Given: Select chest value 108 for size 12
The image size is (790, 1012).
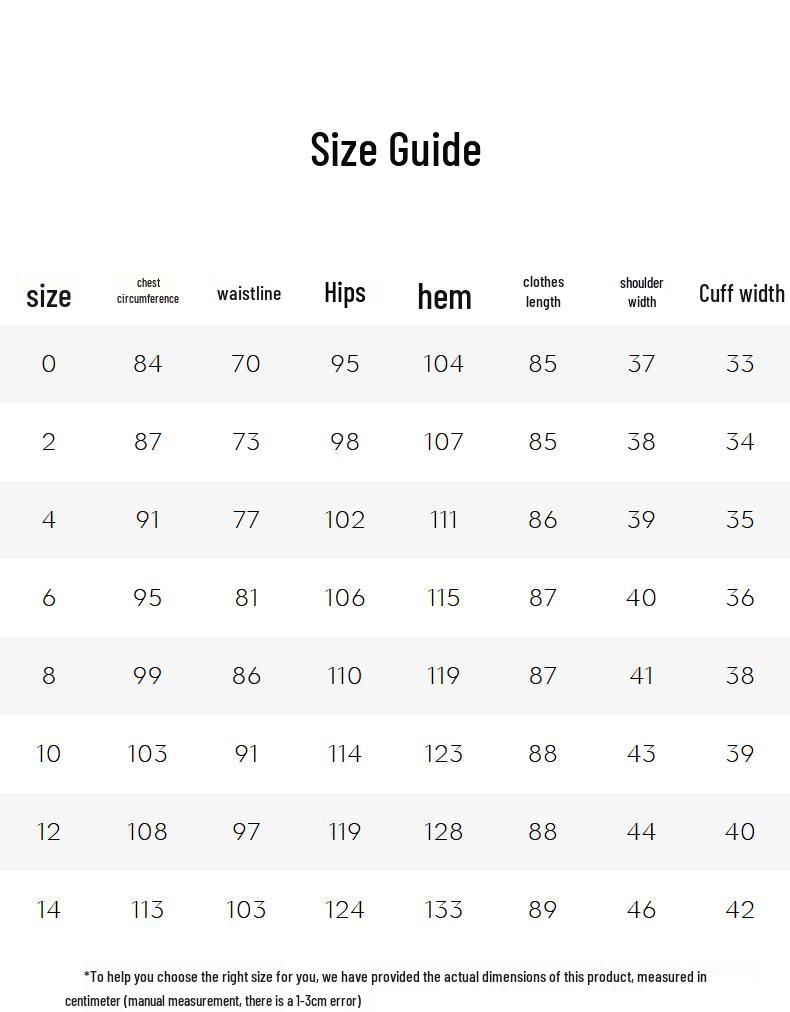Looking at the screenshot, I should 147,832.
